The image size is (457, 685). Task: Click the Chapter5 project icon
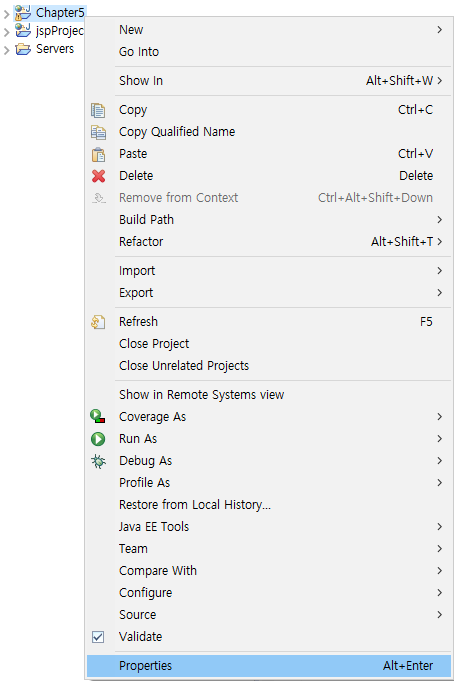[22, 13]
